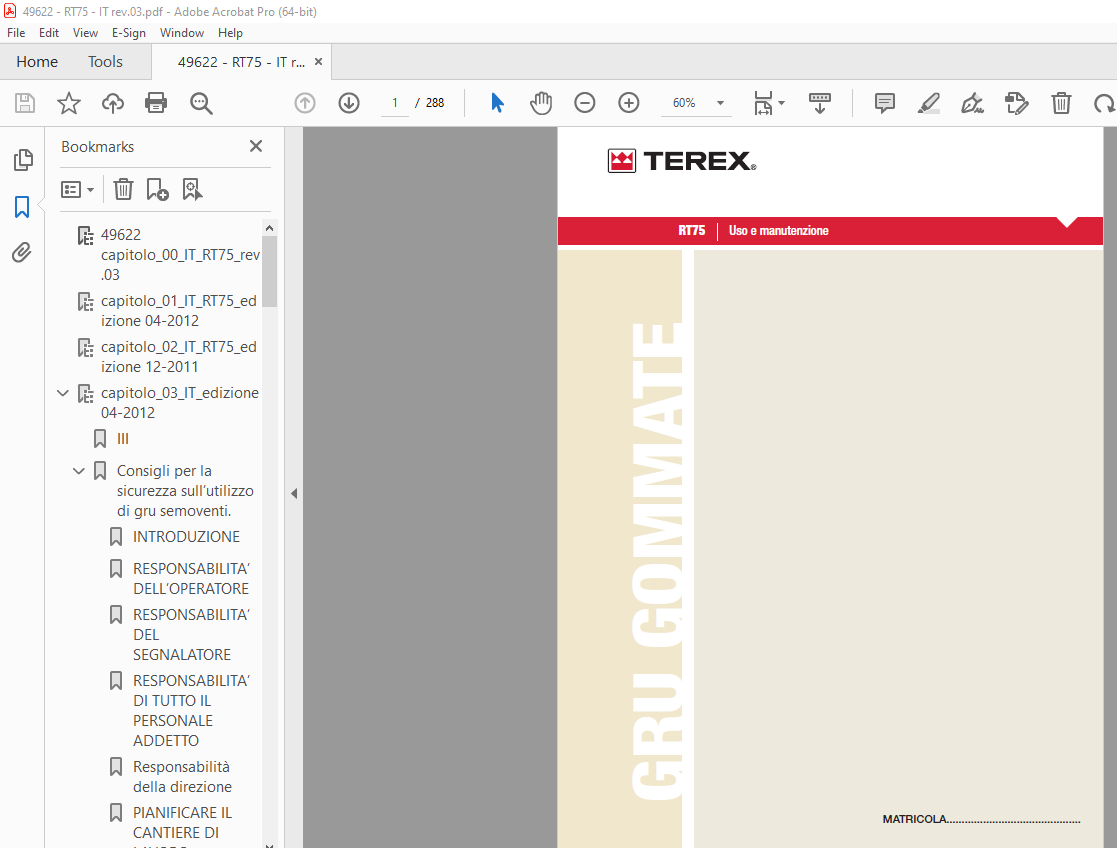
Task: Click the Edit PDF stamp icon
Action: 1017,103
